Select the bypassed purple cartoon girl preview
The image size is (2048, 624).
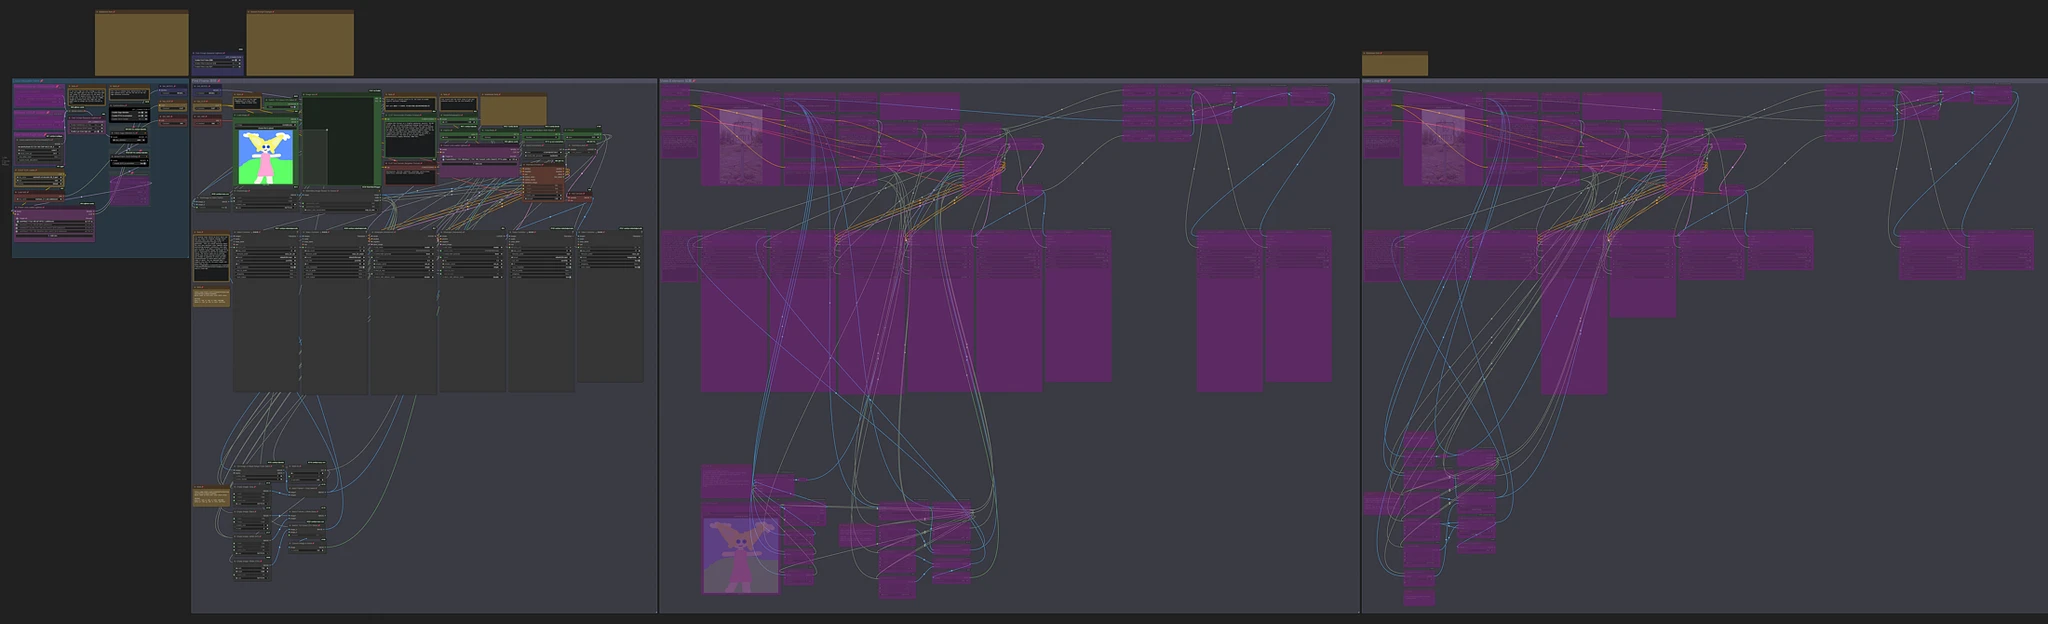click(740, 554)
